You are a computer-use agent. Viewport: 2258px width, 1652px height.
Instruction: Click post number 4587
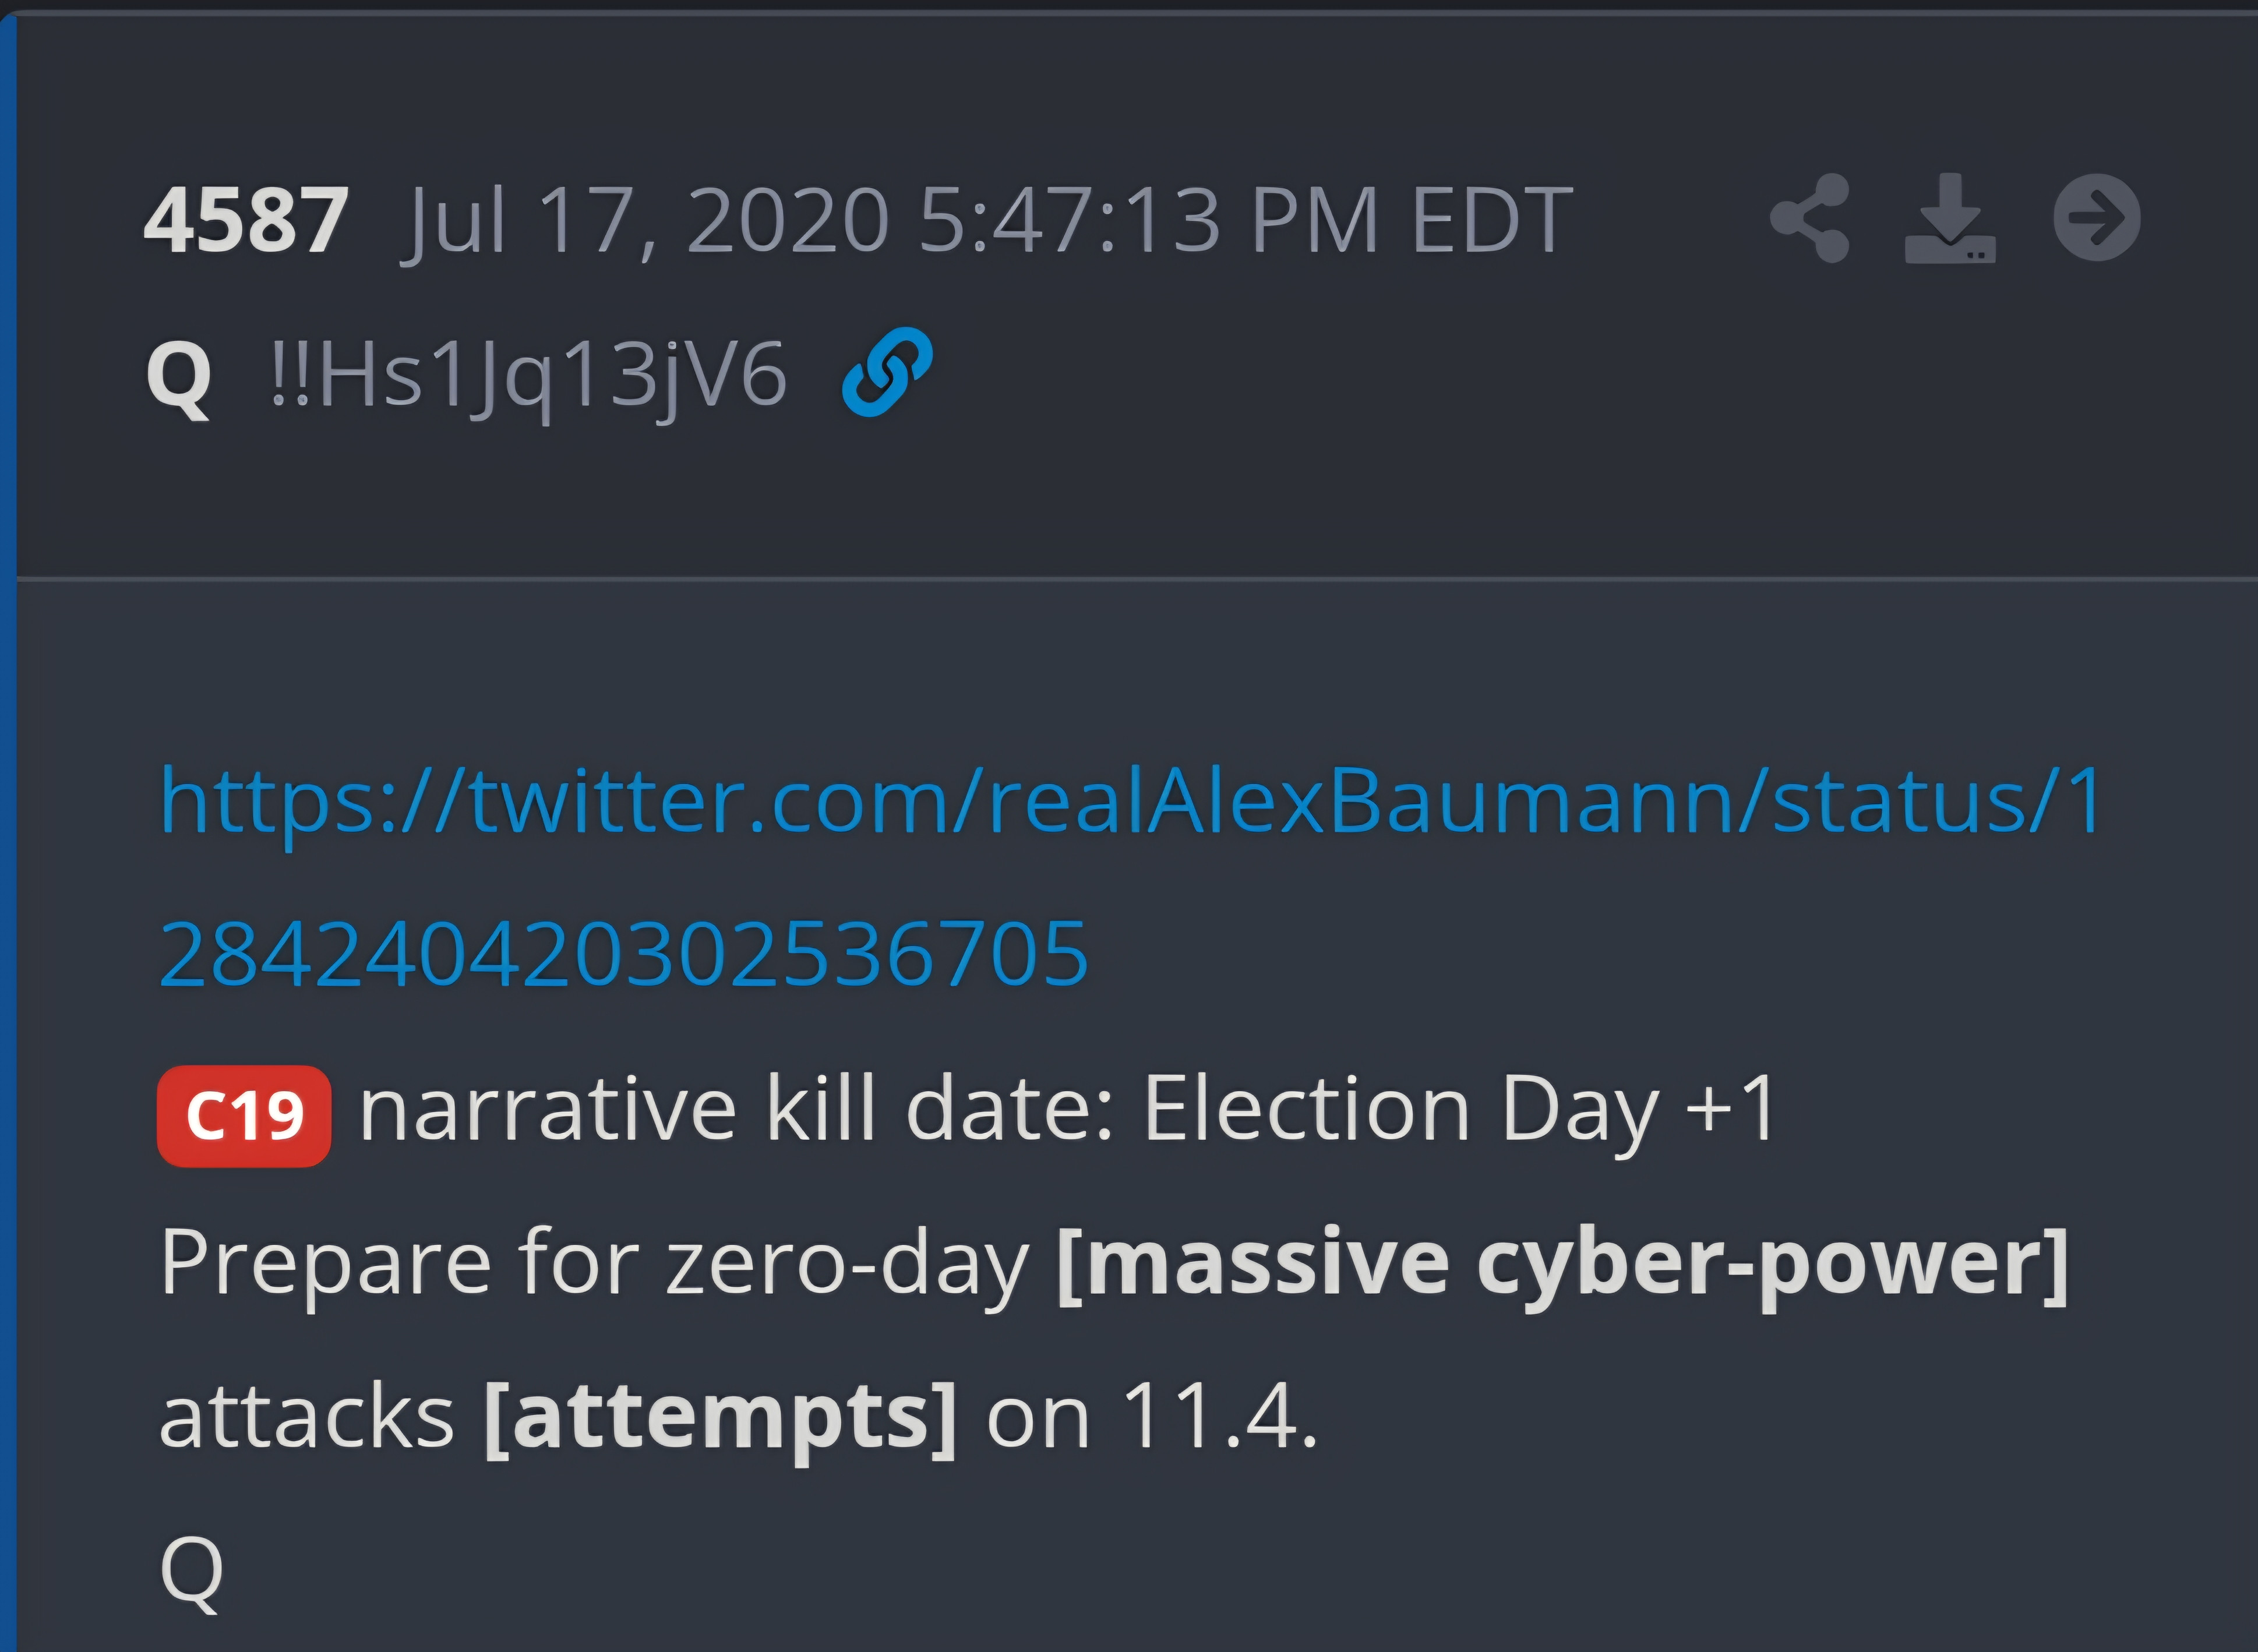246,220
